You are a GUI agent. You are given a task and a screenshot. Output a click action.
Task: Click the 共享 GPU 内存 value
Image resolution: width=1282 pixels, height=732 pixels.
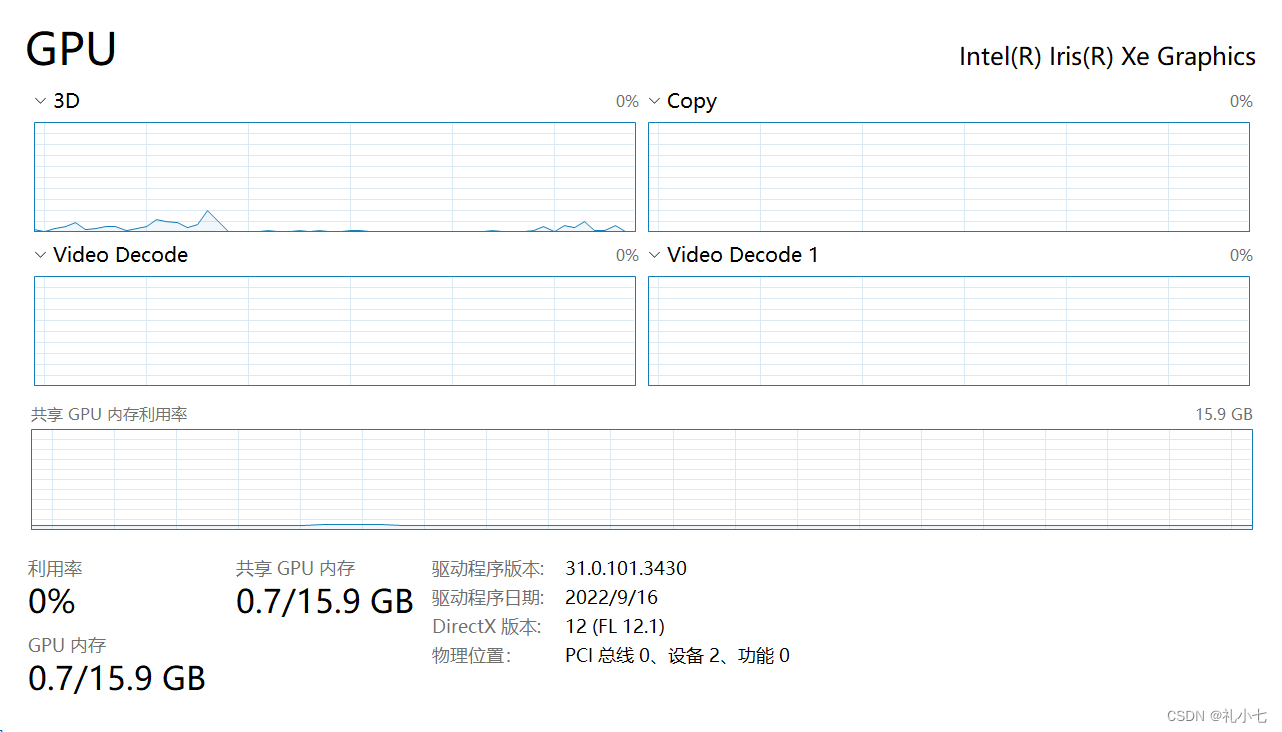(324, 601)
